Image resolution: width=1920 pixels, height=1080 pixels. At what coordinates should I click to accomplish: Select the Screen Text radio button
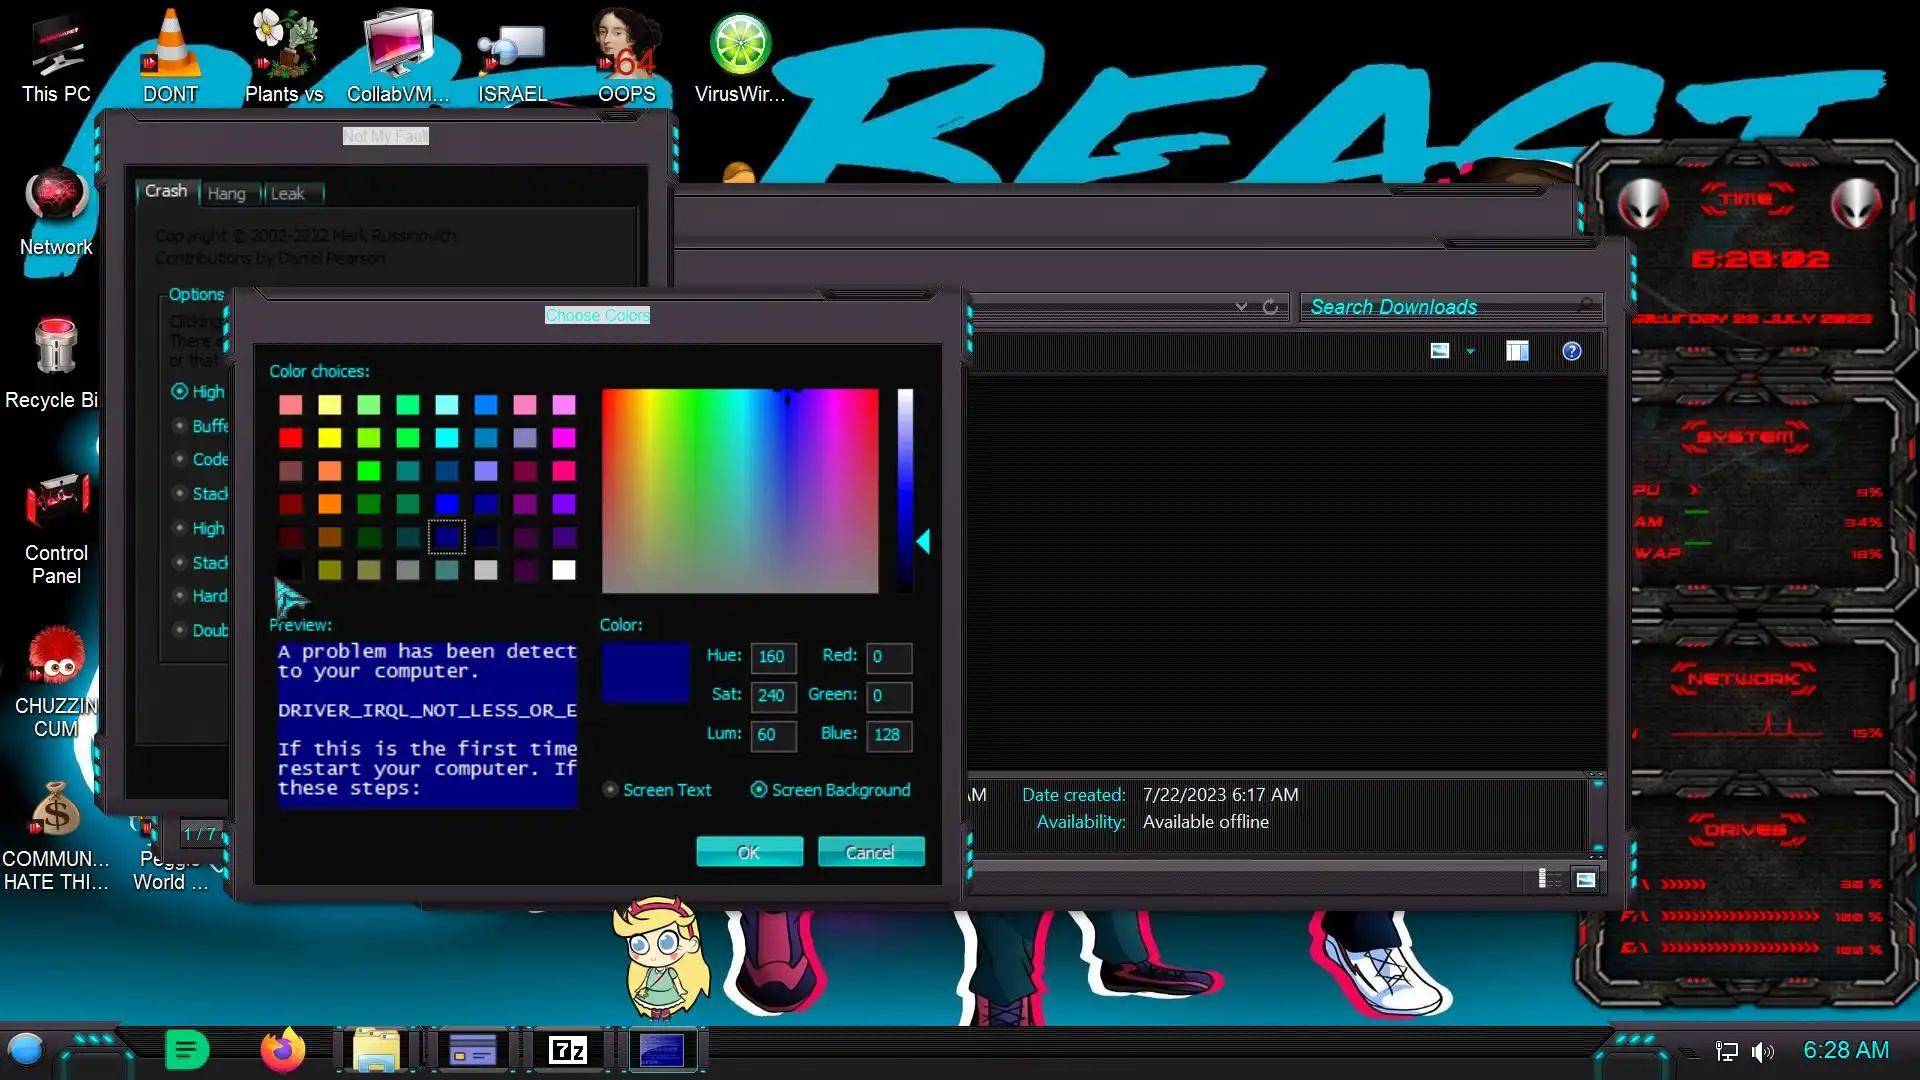coord(610,790)
